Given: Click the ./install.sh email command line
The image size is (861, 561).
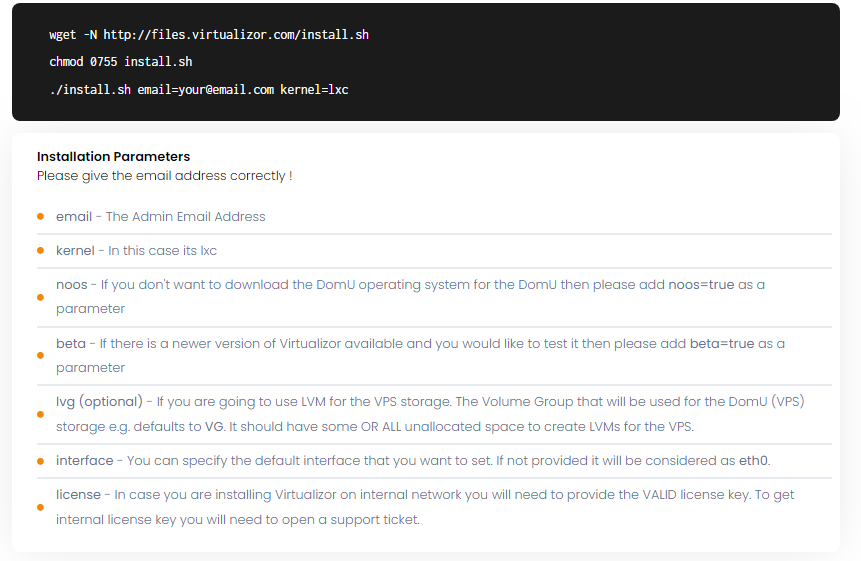Looking at the screenshot, I should point(199,89).
